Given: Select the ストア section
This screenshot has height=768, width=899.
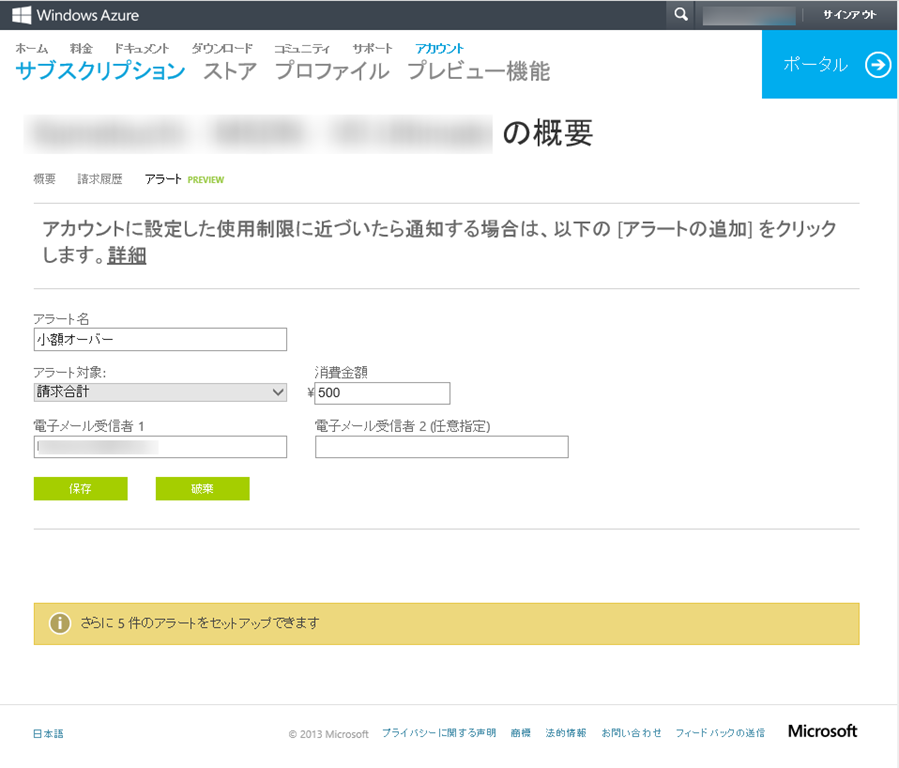Looking at the screenshot, I should point(230,70).
